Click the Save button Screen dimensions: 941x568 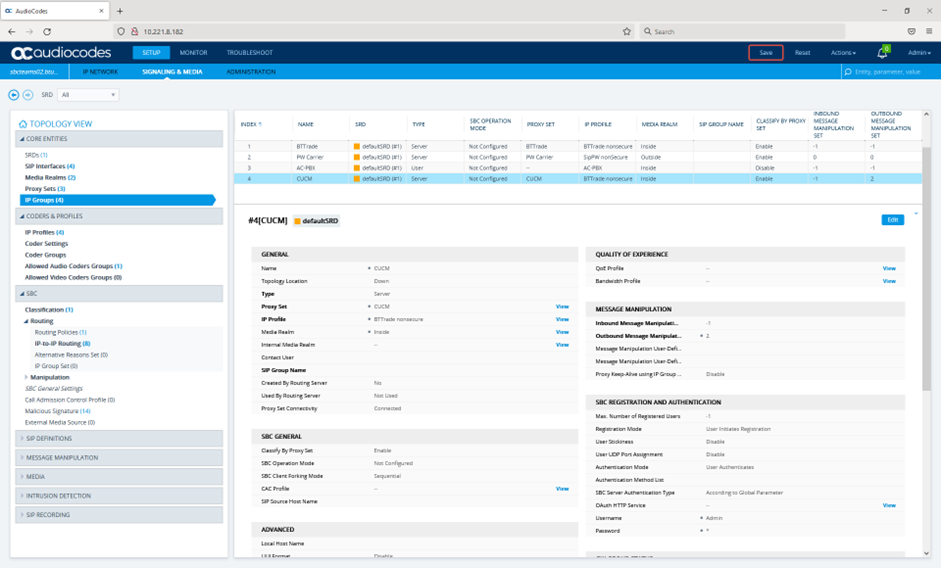click(766, 53)
